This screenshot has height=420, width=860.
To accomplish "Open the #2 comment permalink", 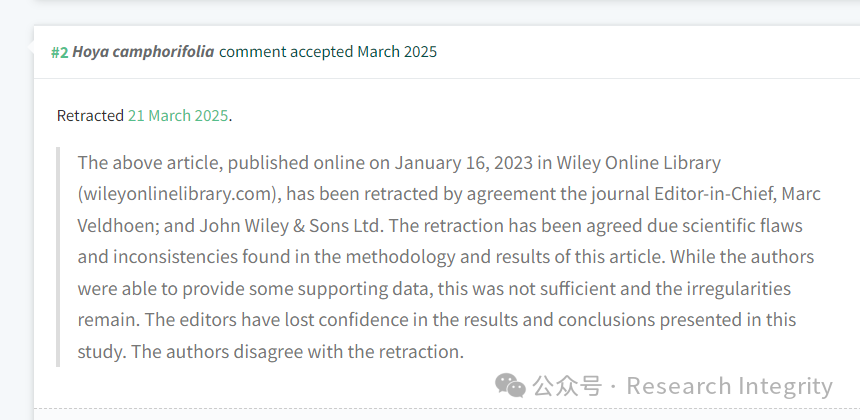I will (x=60, y=52).
